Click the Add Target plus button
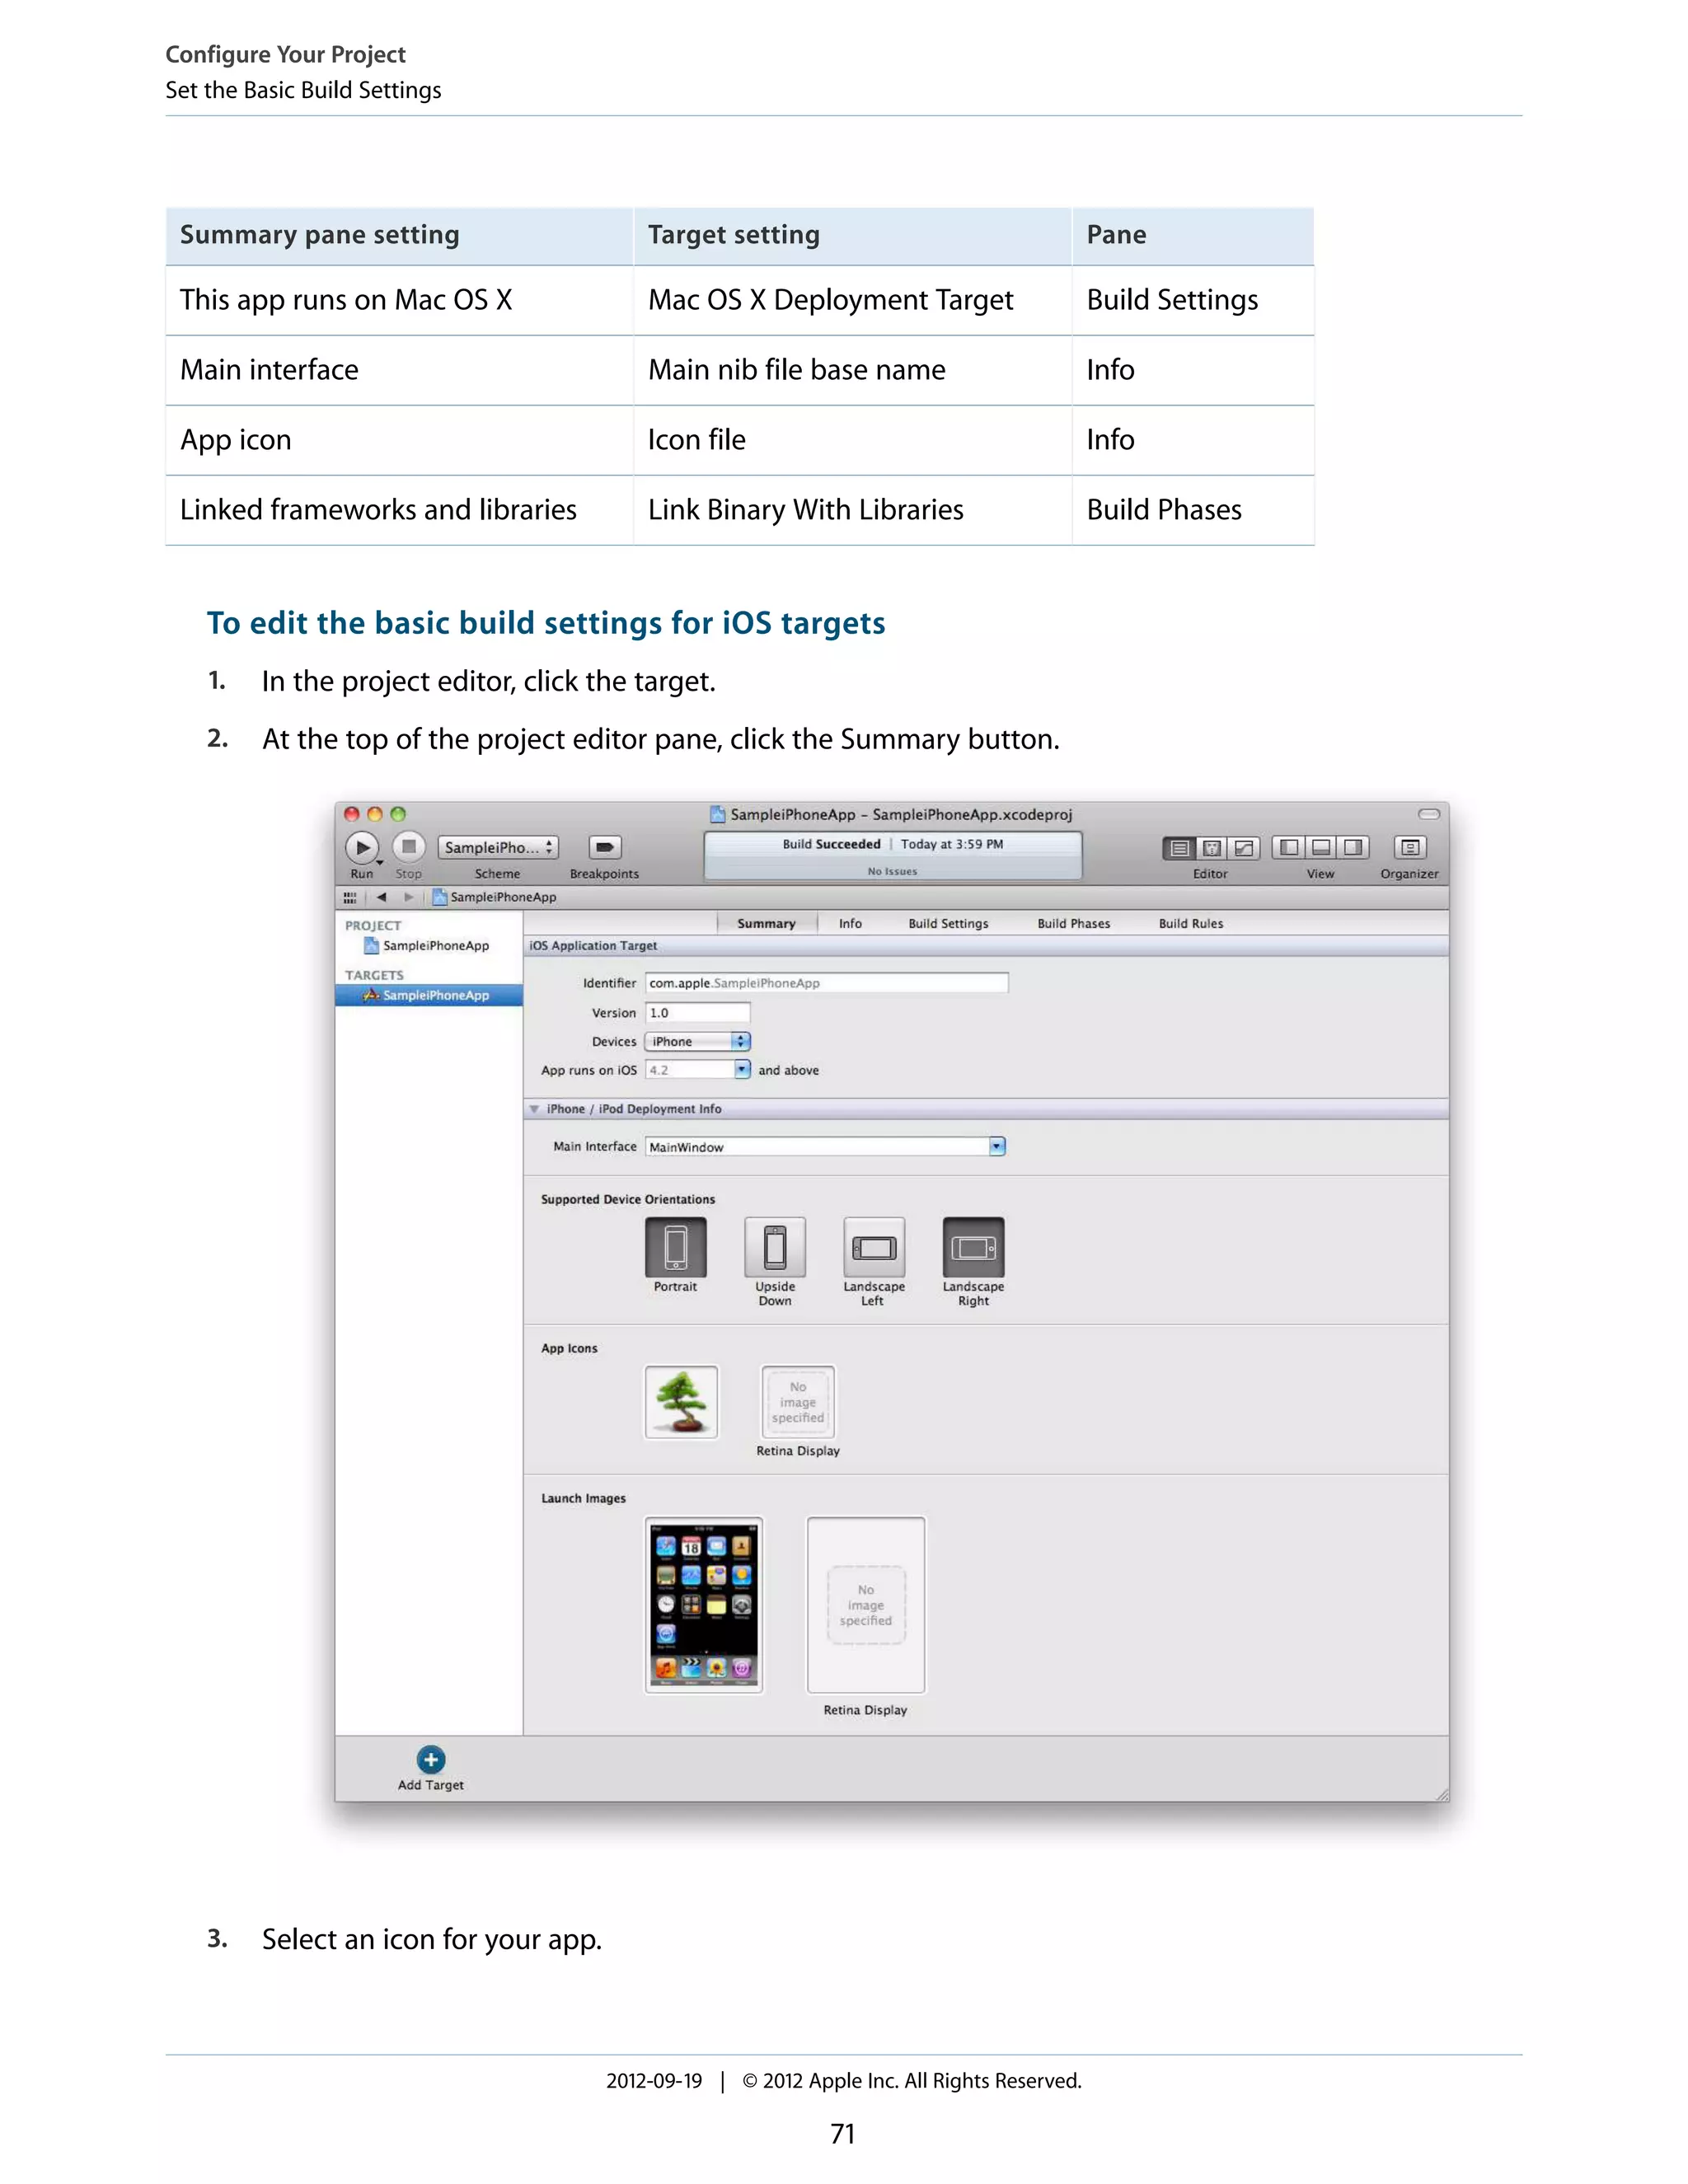The width and height of the screenshot is (1688, 2184). 431,1760
